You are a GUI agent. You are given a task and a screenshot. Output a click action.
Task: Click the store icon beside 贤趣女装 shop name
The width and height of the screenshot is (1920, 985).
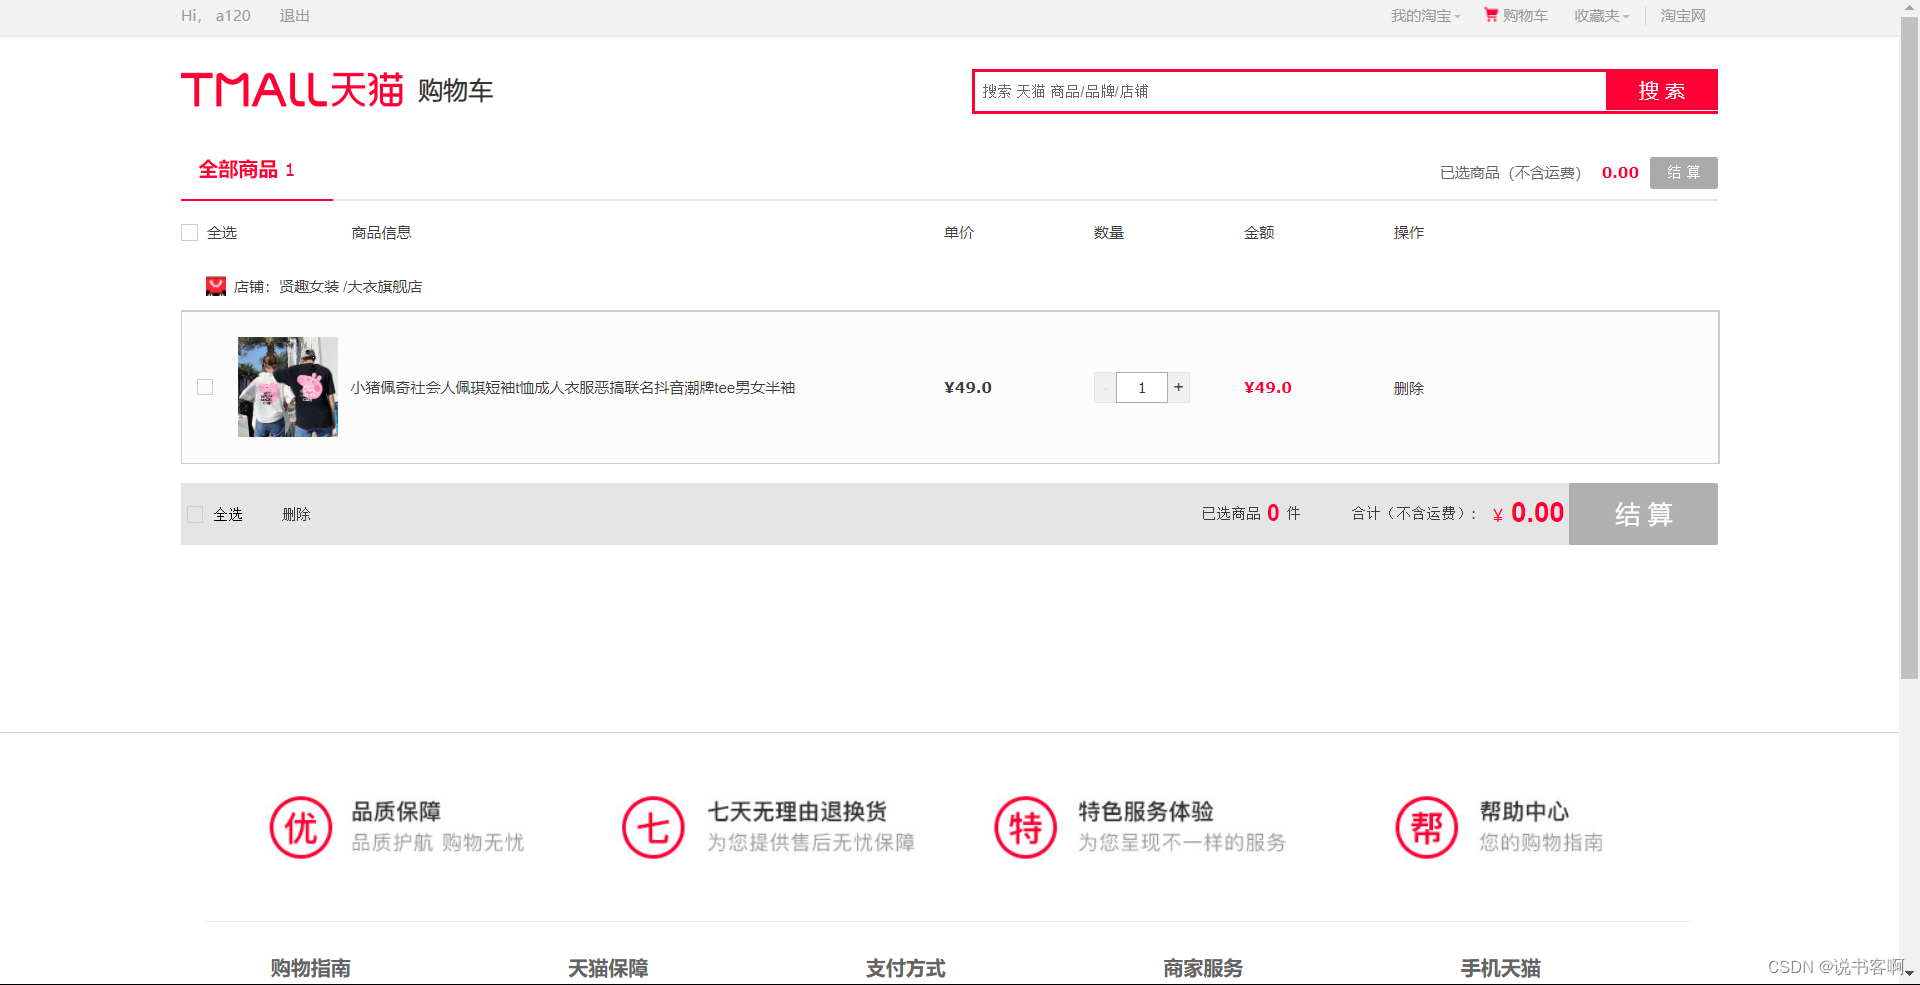[x=216, y=286]
